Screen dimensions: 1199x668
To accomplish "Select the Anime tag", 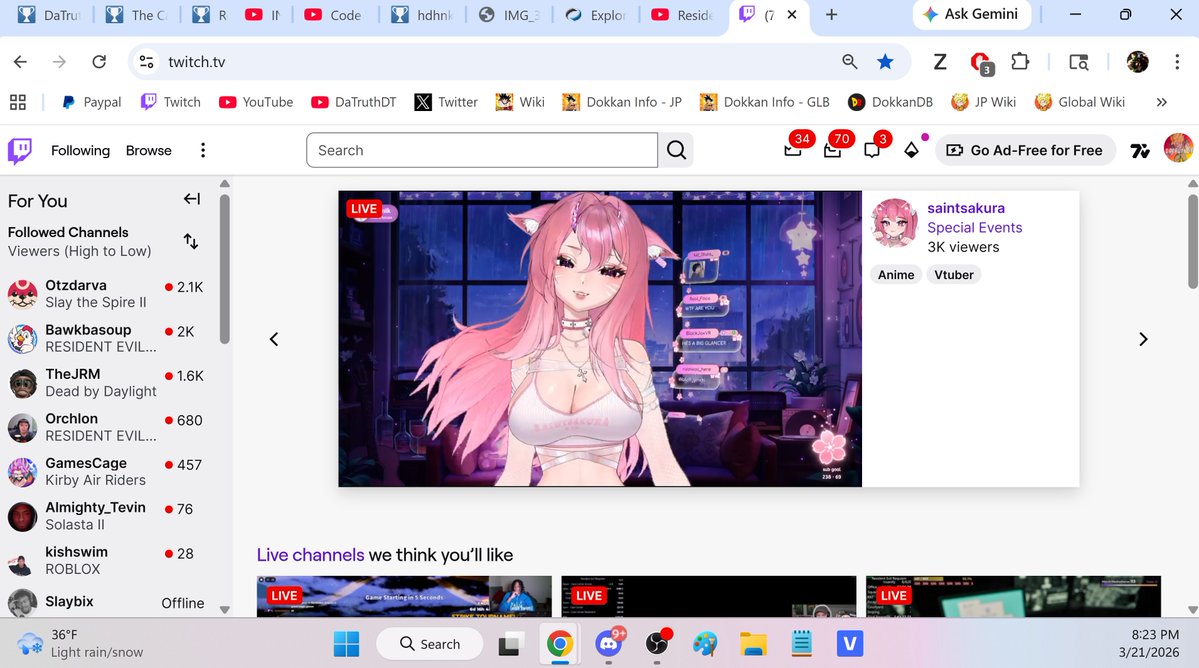I will (x=895, y=275).
